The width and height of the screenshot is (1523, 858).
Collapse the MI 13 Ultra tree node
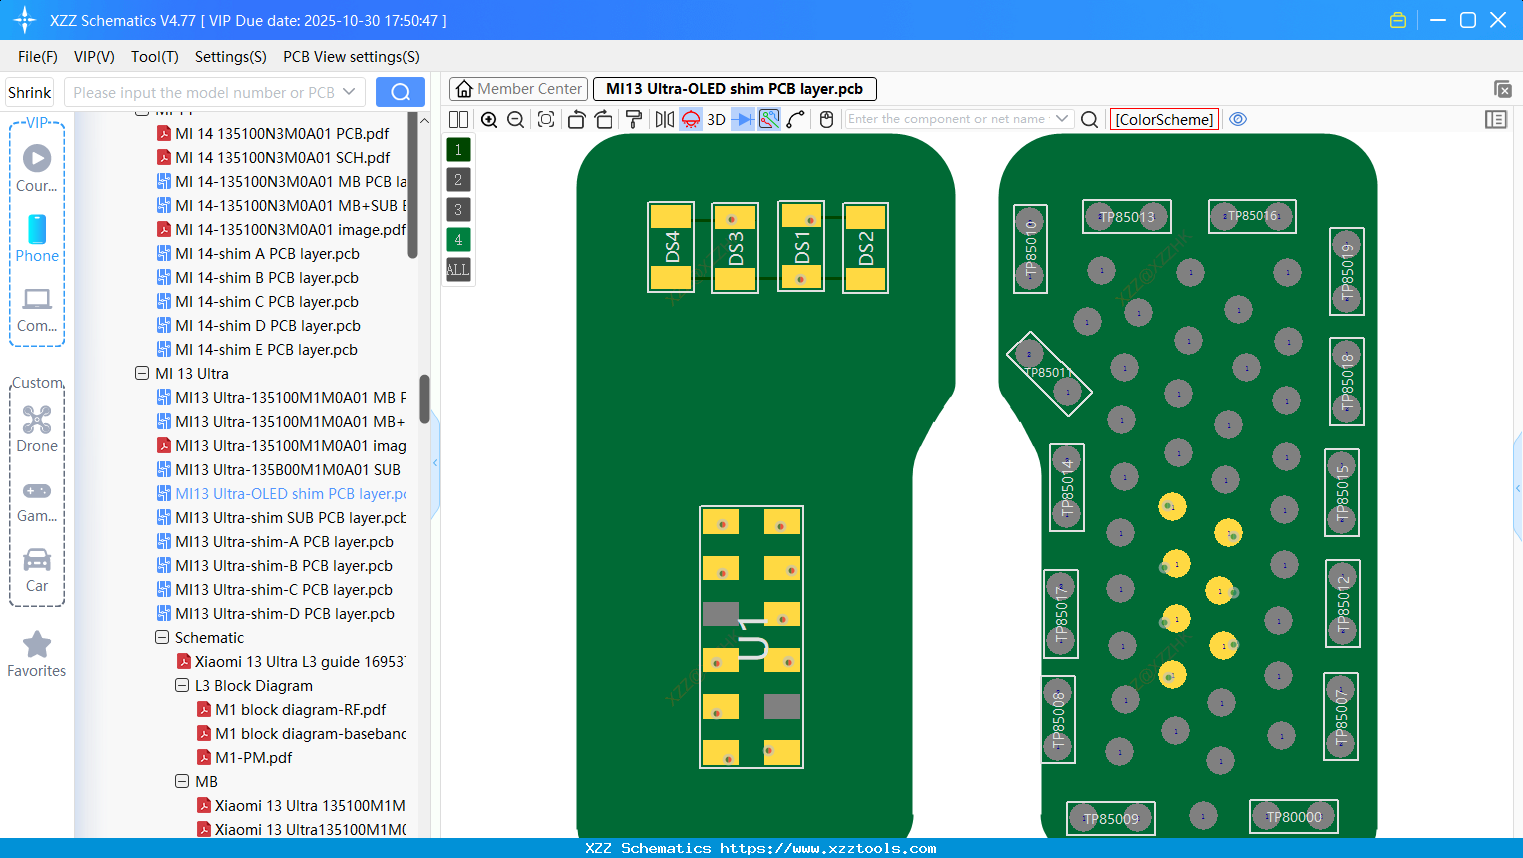point(141,373)
